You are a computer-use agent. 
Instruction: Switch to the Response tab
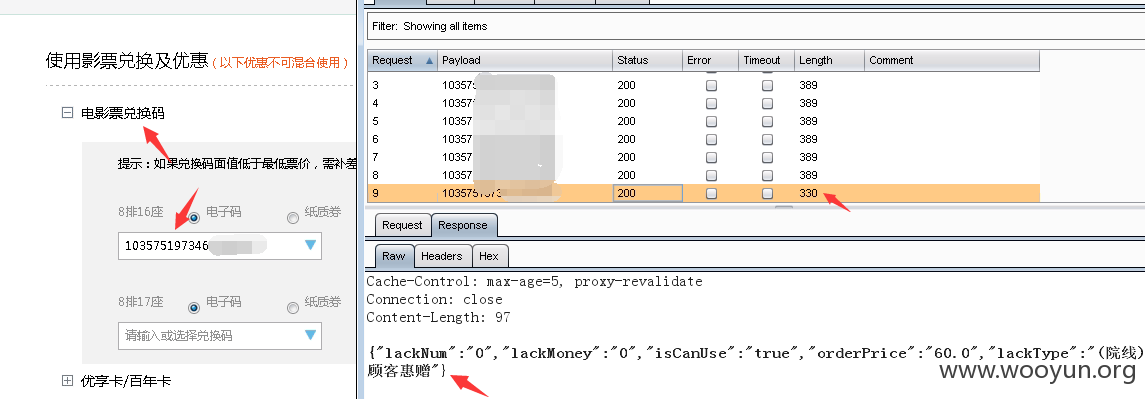point(464,225)
